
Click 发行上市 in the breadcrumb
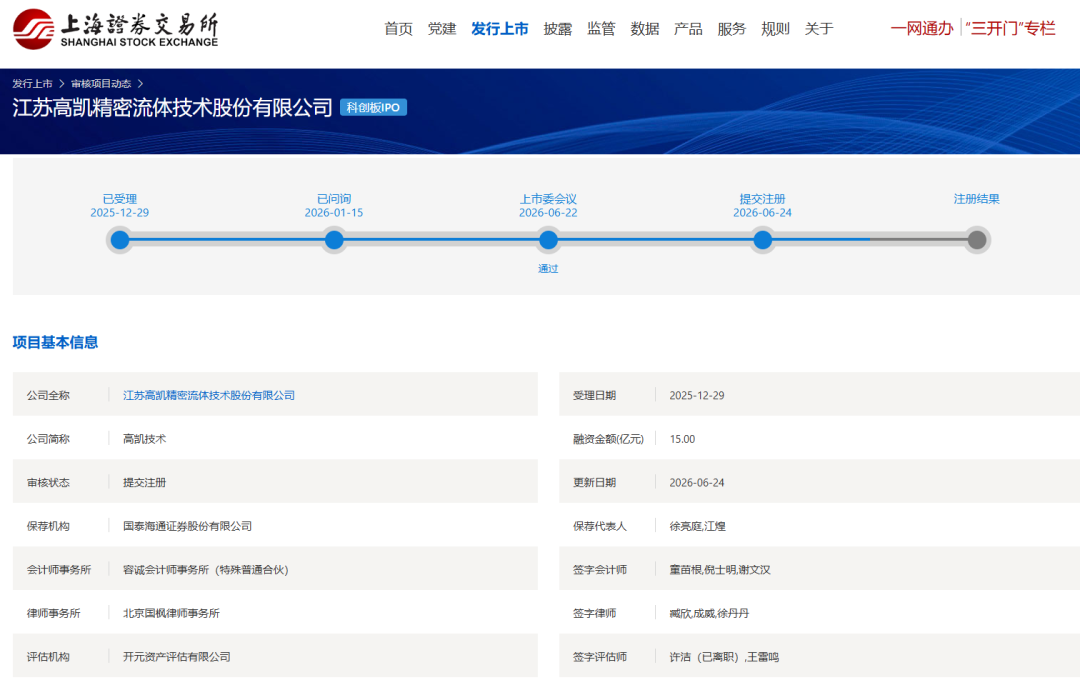pos(32,83)
